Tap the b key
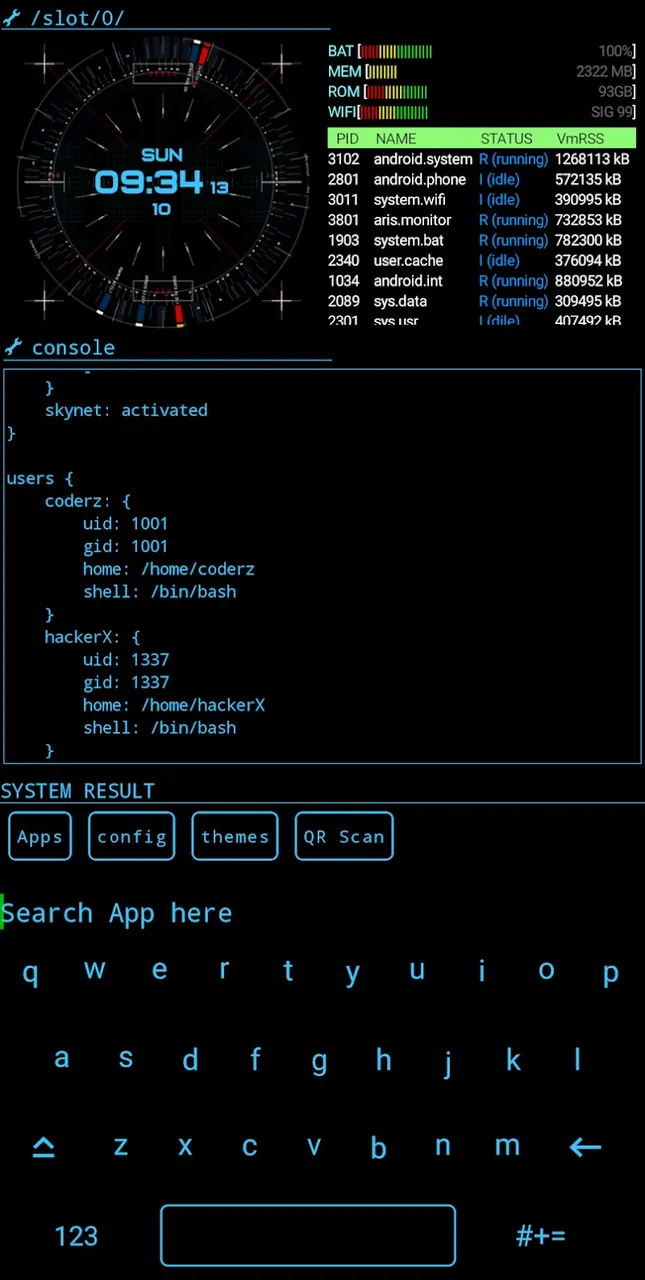The height and width of the screenshot is (1280, 645). pos(378,1146)
